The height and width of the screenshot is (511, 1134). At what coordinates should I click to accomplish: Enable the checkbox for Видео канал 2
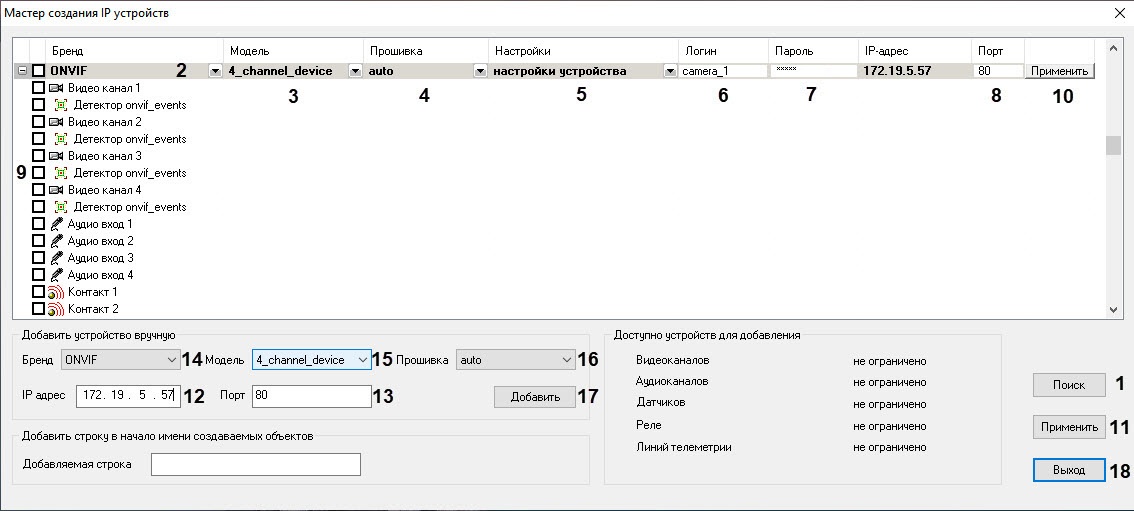click(x=38, y=122)
